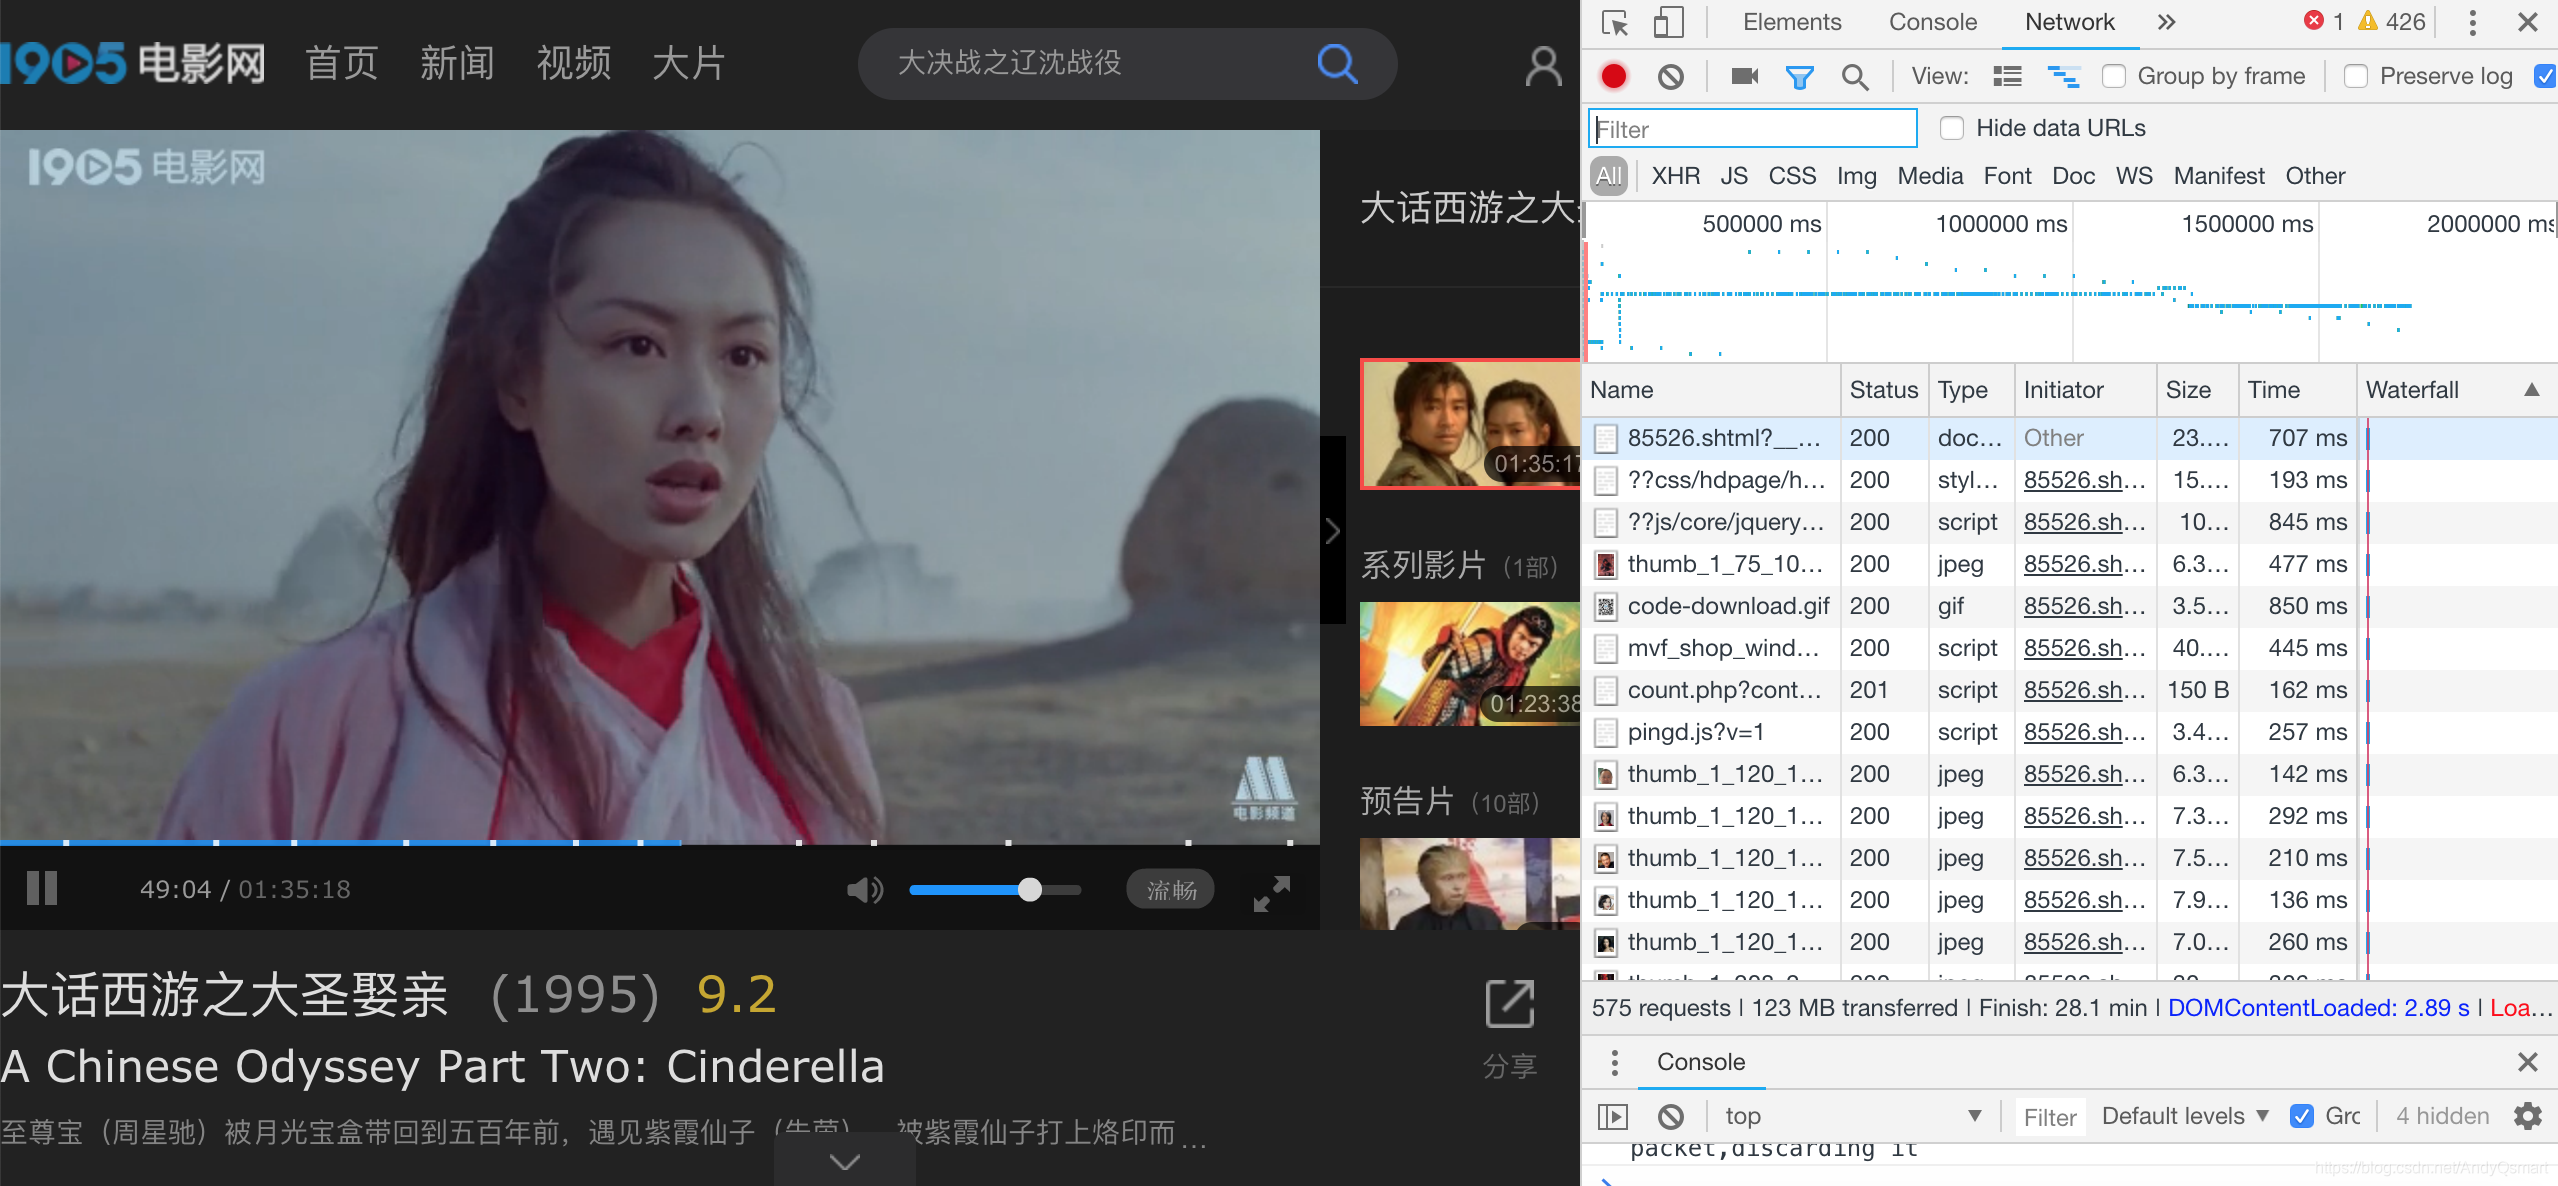Expand more DevTools tabs chevron
2558x1186 pixels.
pyautogui.click(x=2166, y=22)
